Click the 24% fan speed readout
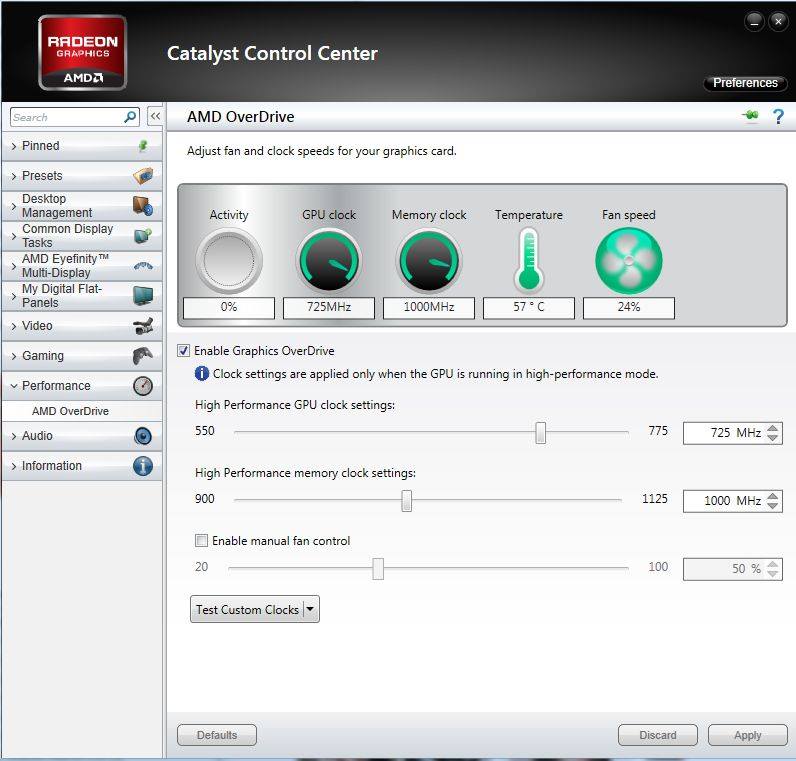796x761 pixels. click(x=629, y=307)
